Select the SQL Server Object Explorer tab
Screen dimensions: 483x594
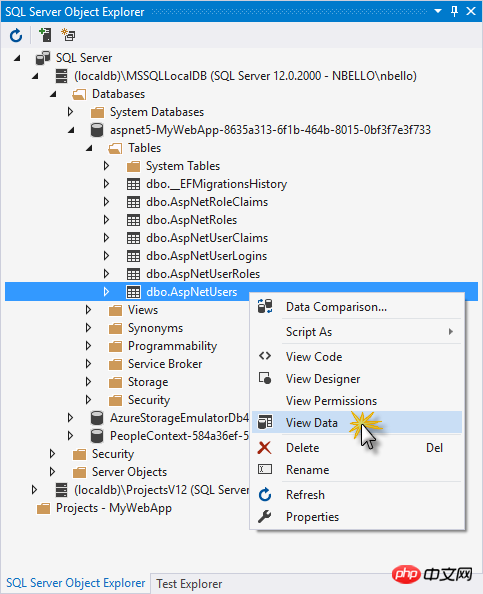[x=75, y=583]
